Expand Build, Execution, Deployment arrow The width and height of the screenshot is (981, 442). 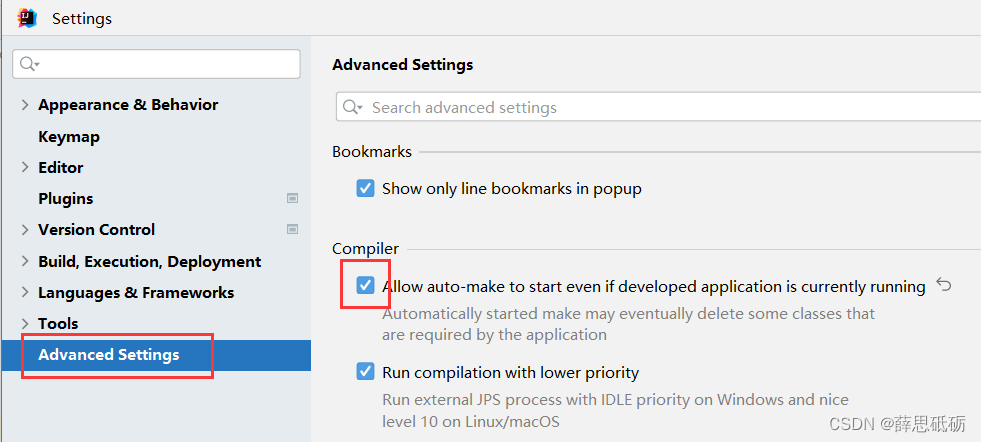tap(25, 261)
